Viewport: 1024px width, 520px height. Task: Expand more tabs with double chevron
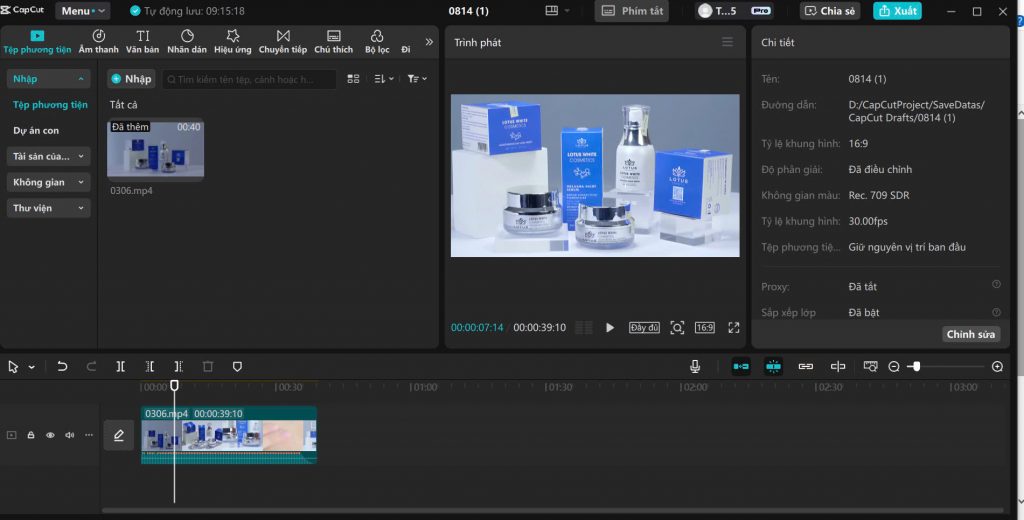point(429,42)
